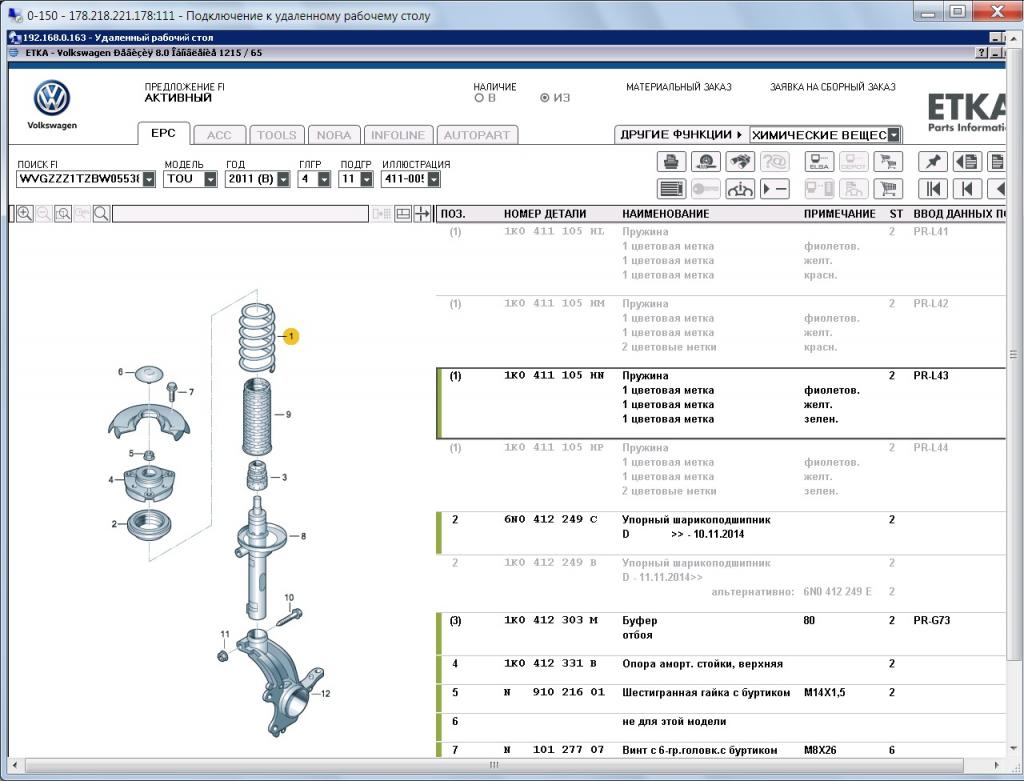Click the striped list view icon
This screenshot has height=781, width=1024.
[671, 189]
